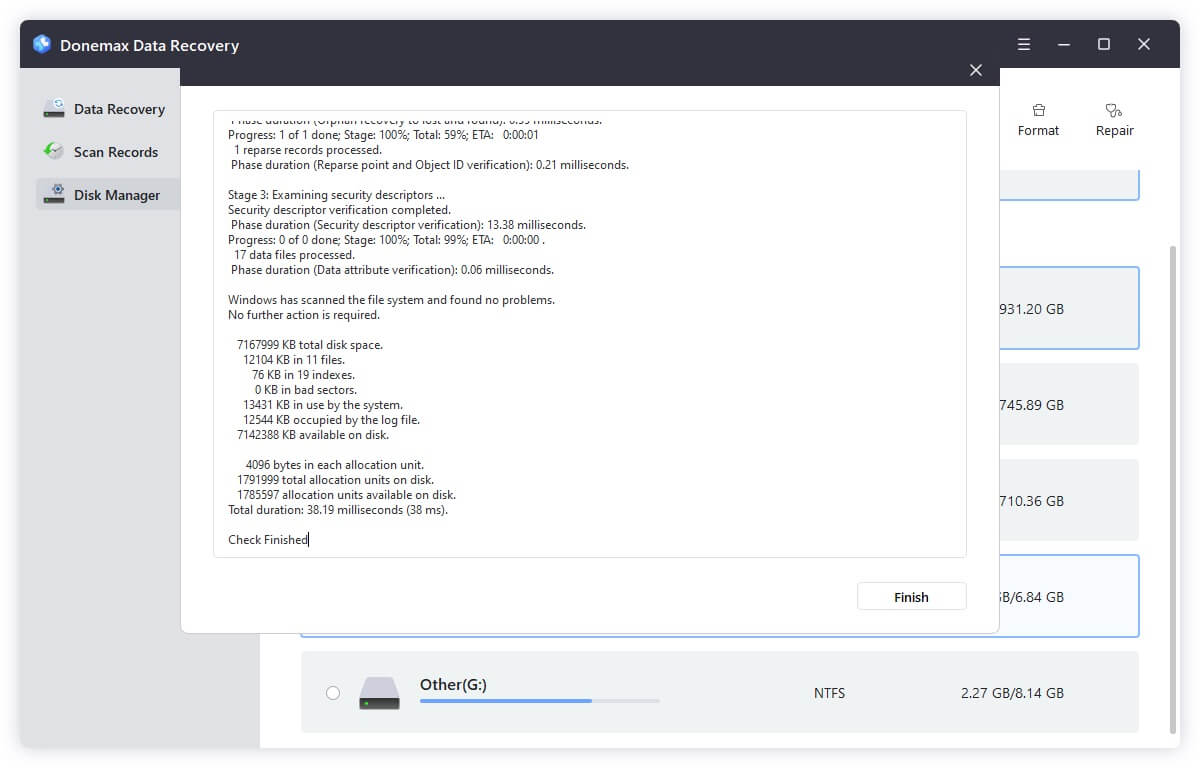This screenshot has width=1200, height=768.
Task: Click the main drive list scrollbar
Action: [x=1174, y=488]
